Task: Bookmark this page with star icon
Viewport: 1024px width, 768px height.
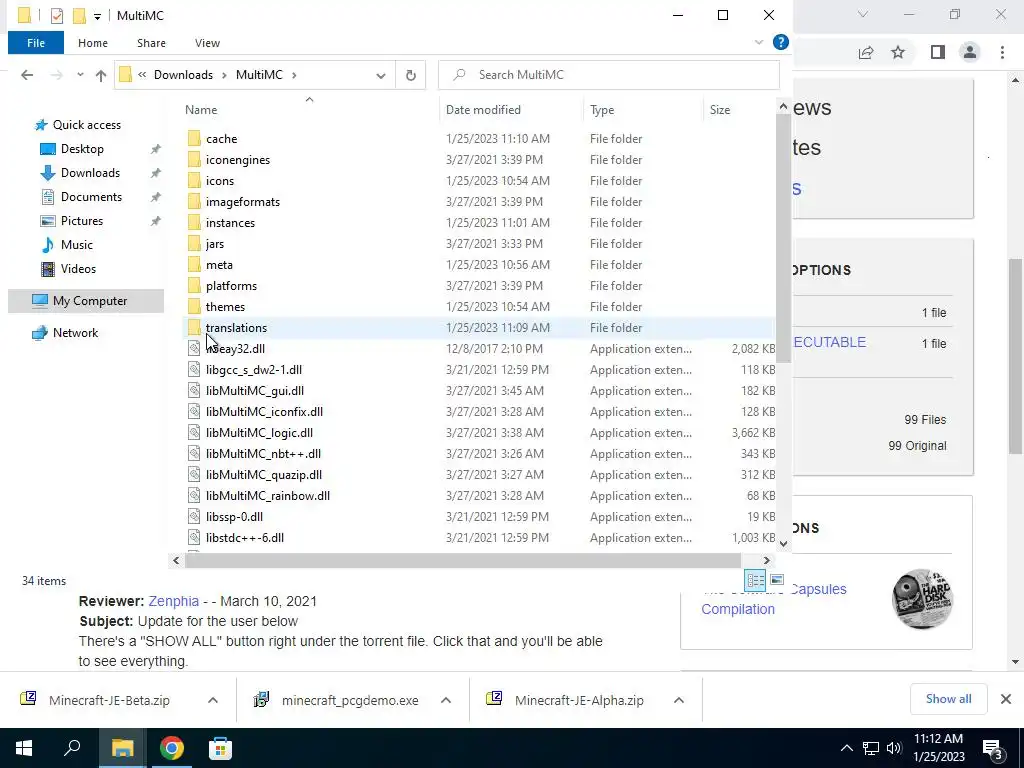Action: (x=898, y=52)
